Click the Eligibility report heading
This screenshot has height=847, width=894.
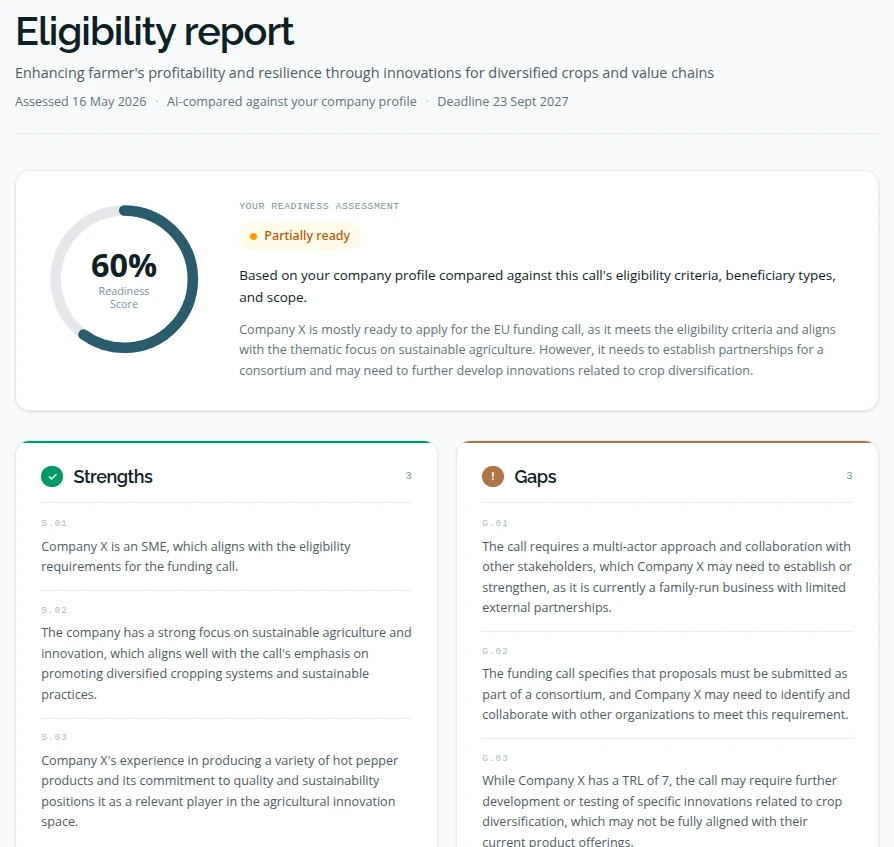point(155,32)
